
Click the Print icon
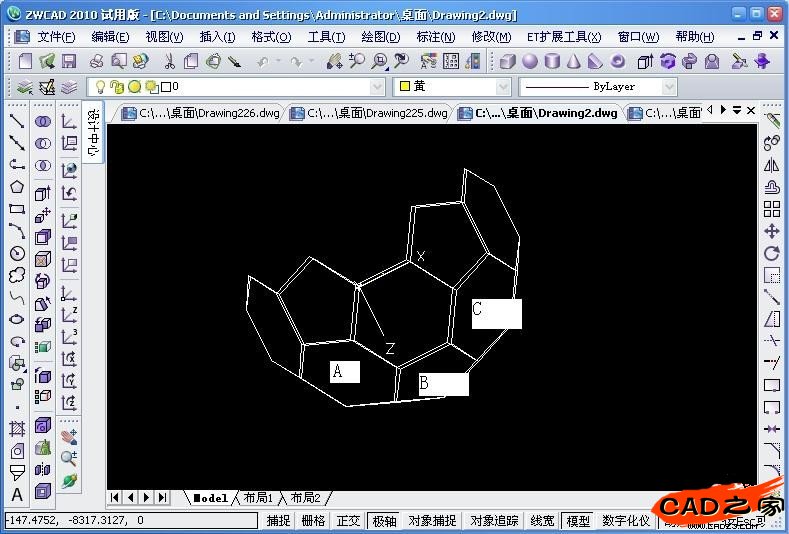coord(96,61)
